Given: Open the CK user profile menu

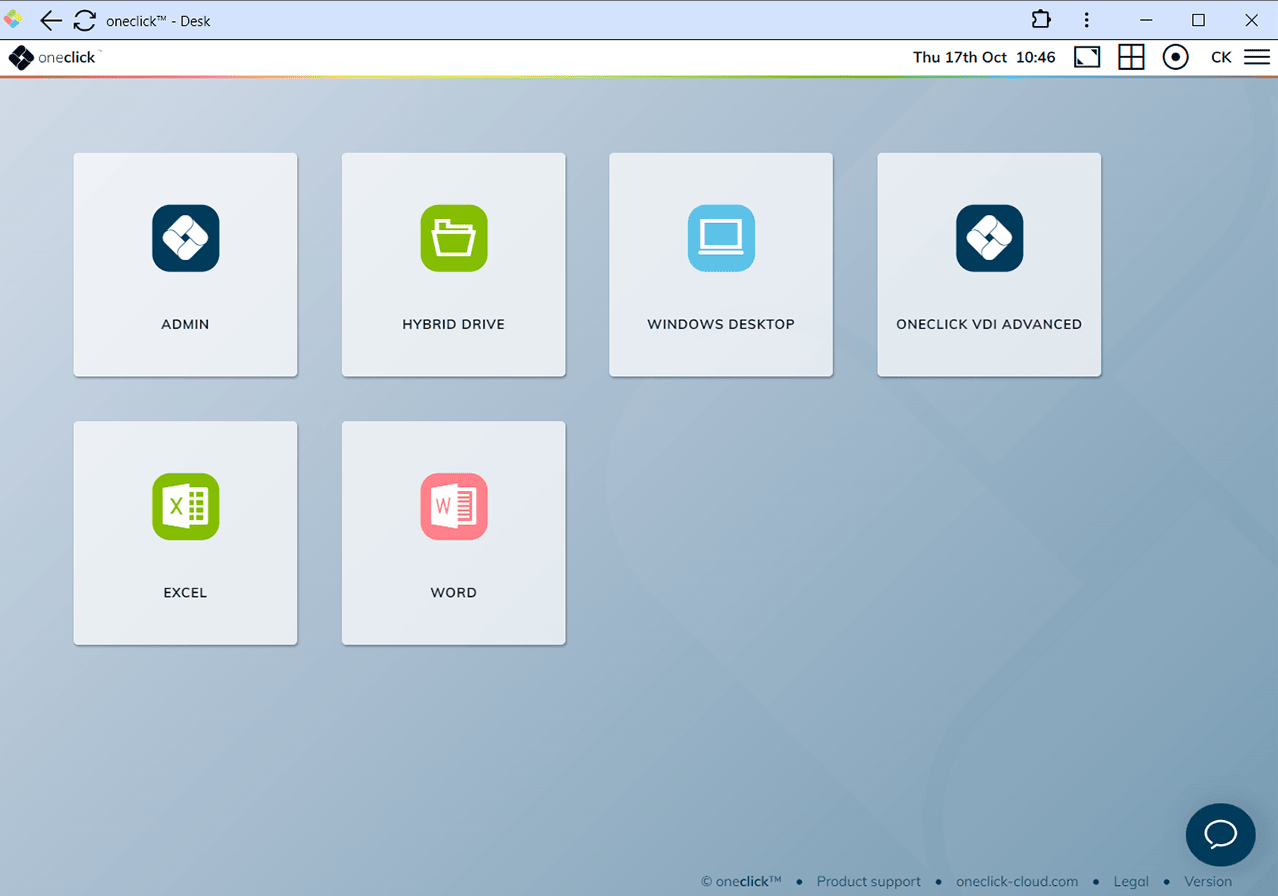Looking at the screenshot, I should pos(1221,57).
